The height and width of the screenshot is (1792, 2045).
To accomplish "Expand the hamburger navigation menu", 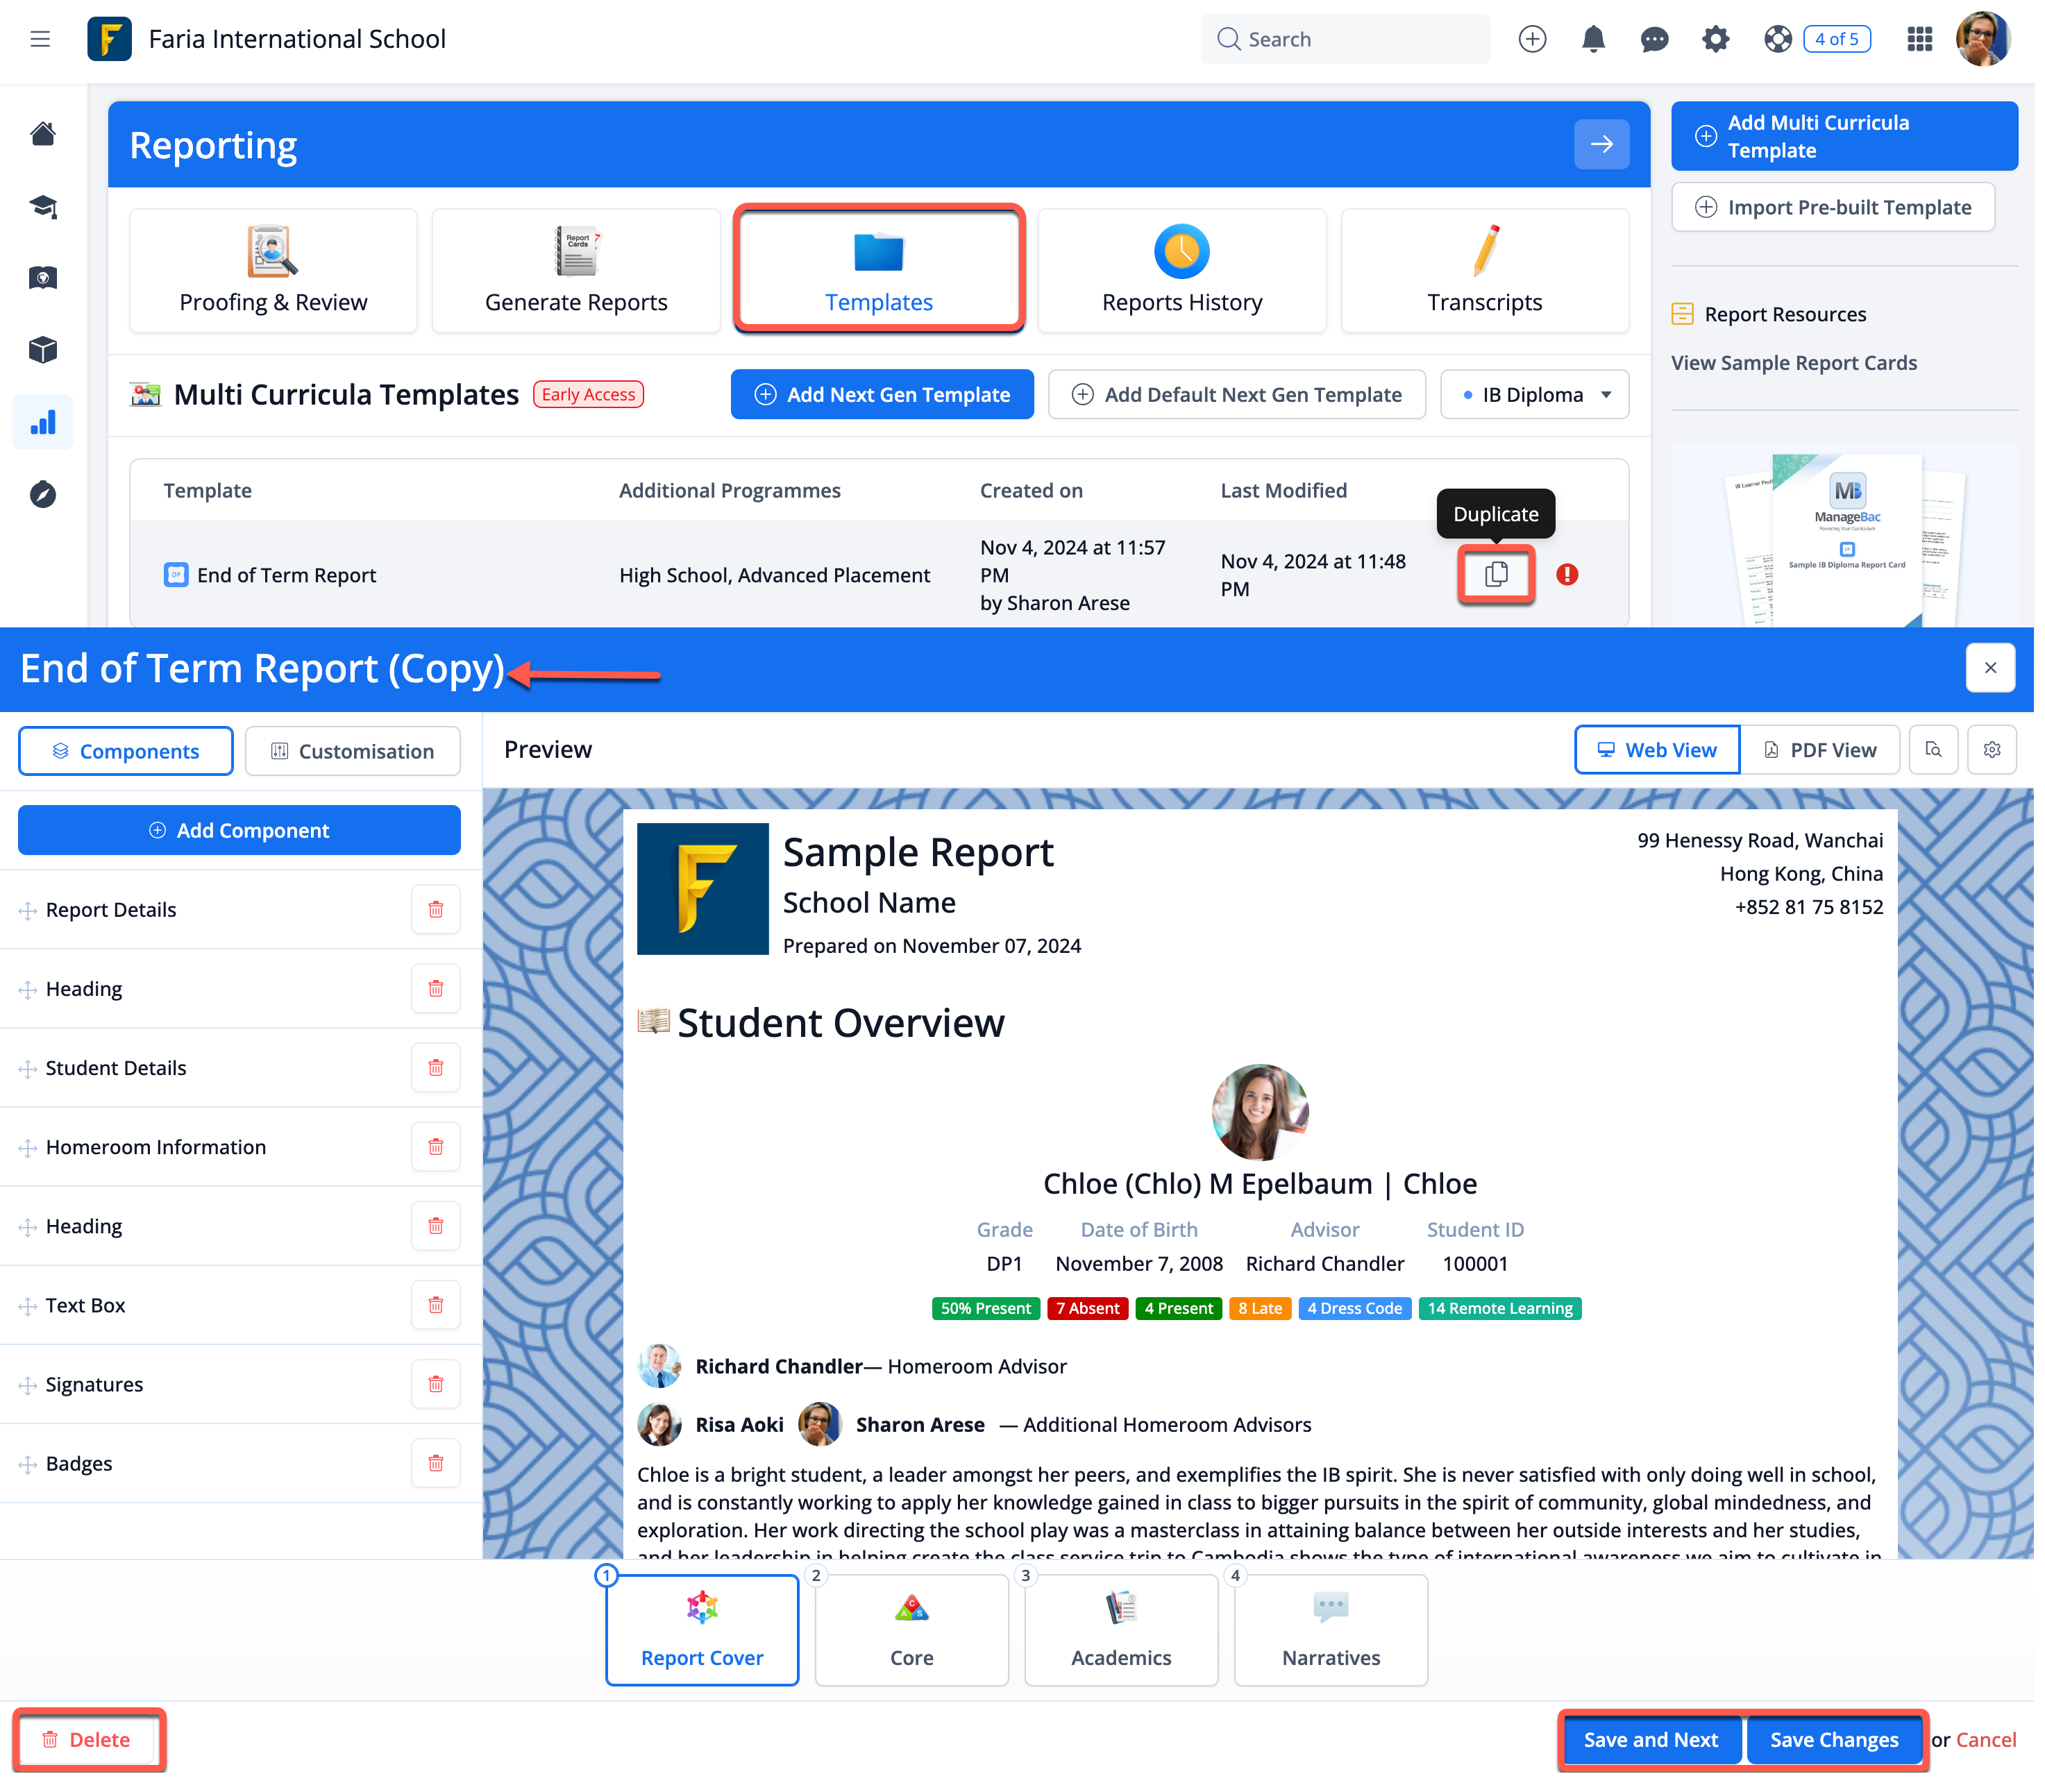I will tap(40, 39).
